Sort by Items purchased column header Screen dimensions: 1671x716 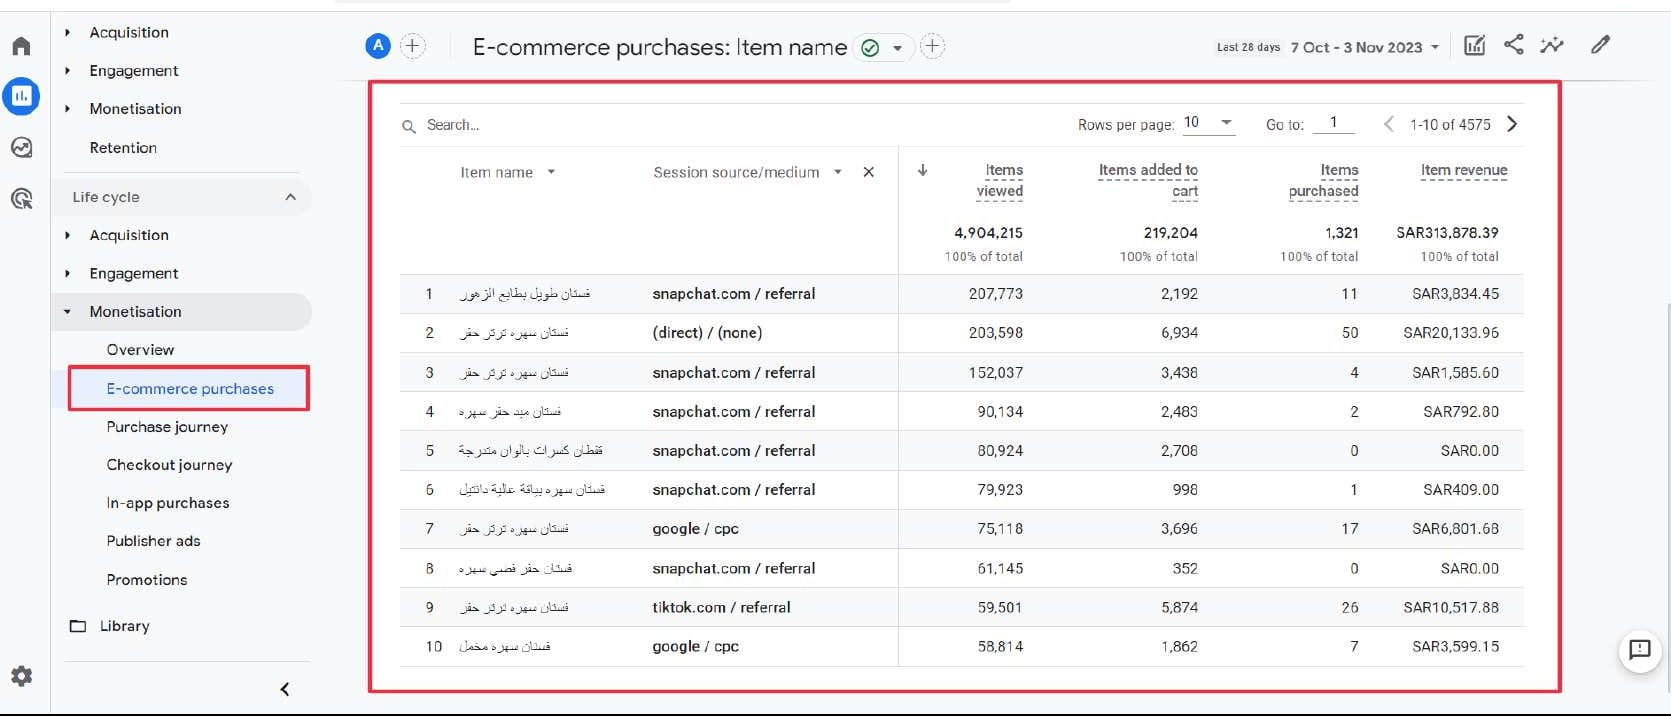coord(1323,181)
